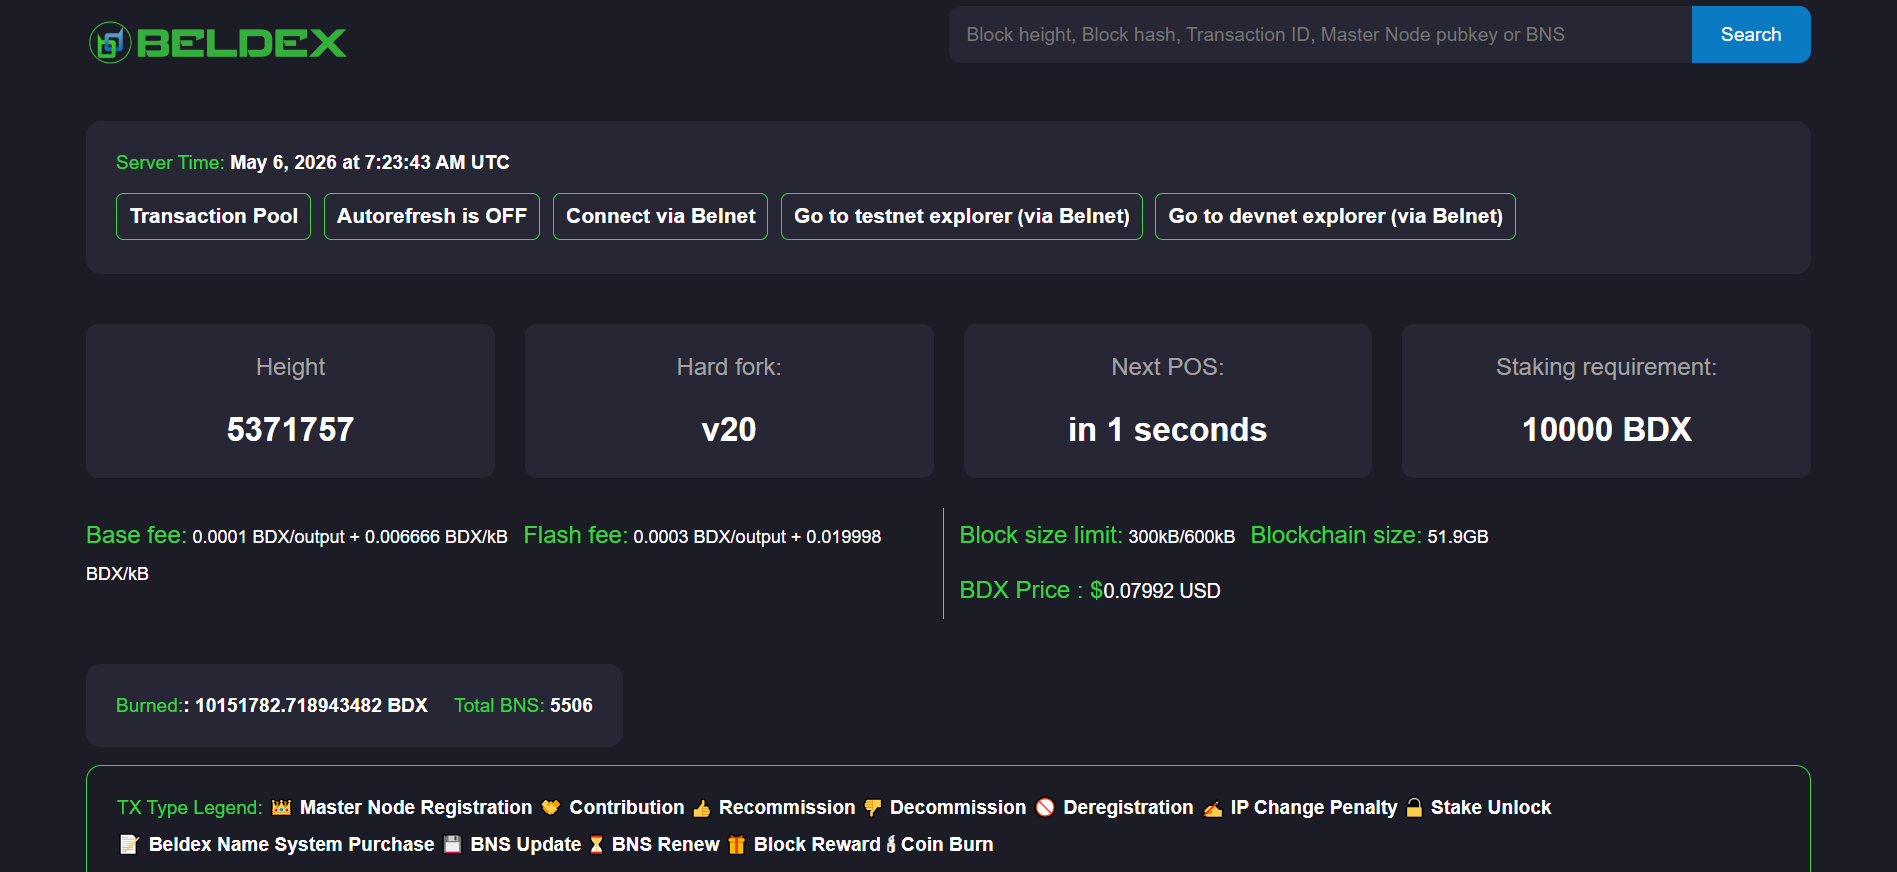This screenshot has width=1897, height=872.
Task: Go to devnet explorer via Belnet
Action: point(1335,216)
